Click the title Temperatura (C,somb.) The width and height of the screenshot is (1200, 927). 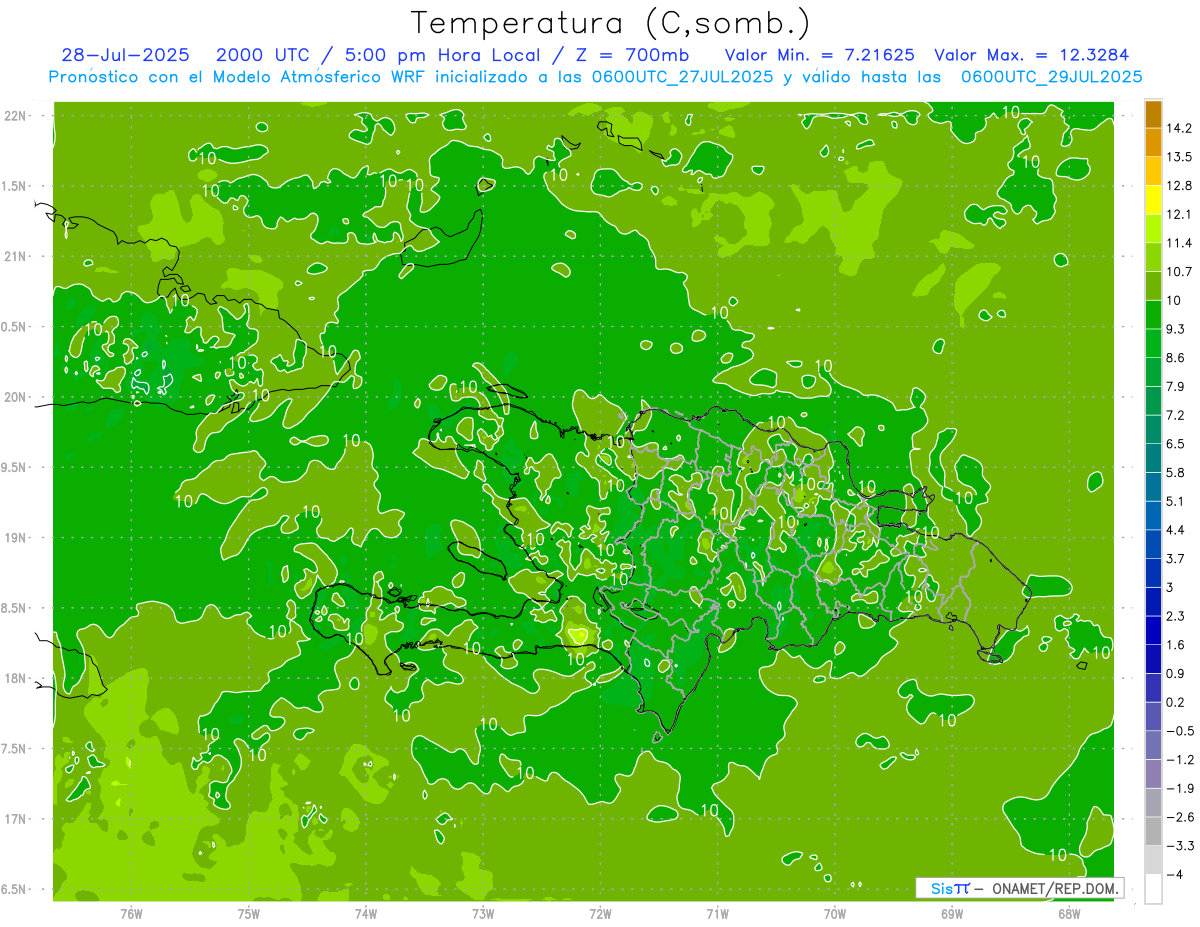pyautogui.click(x=611, y=23)
